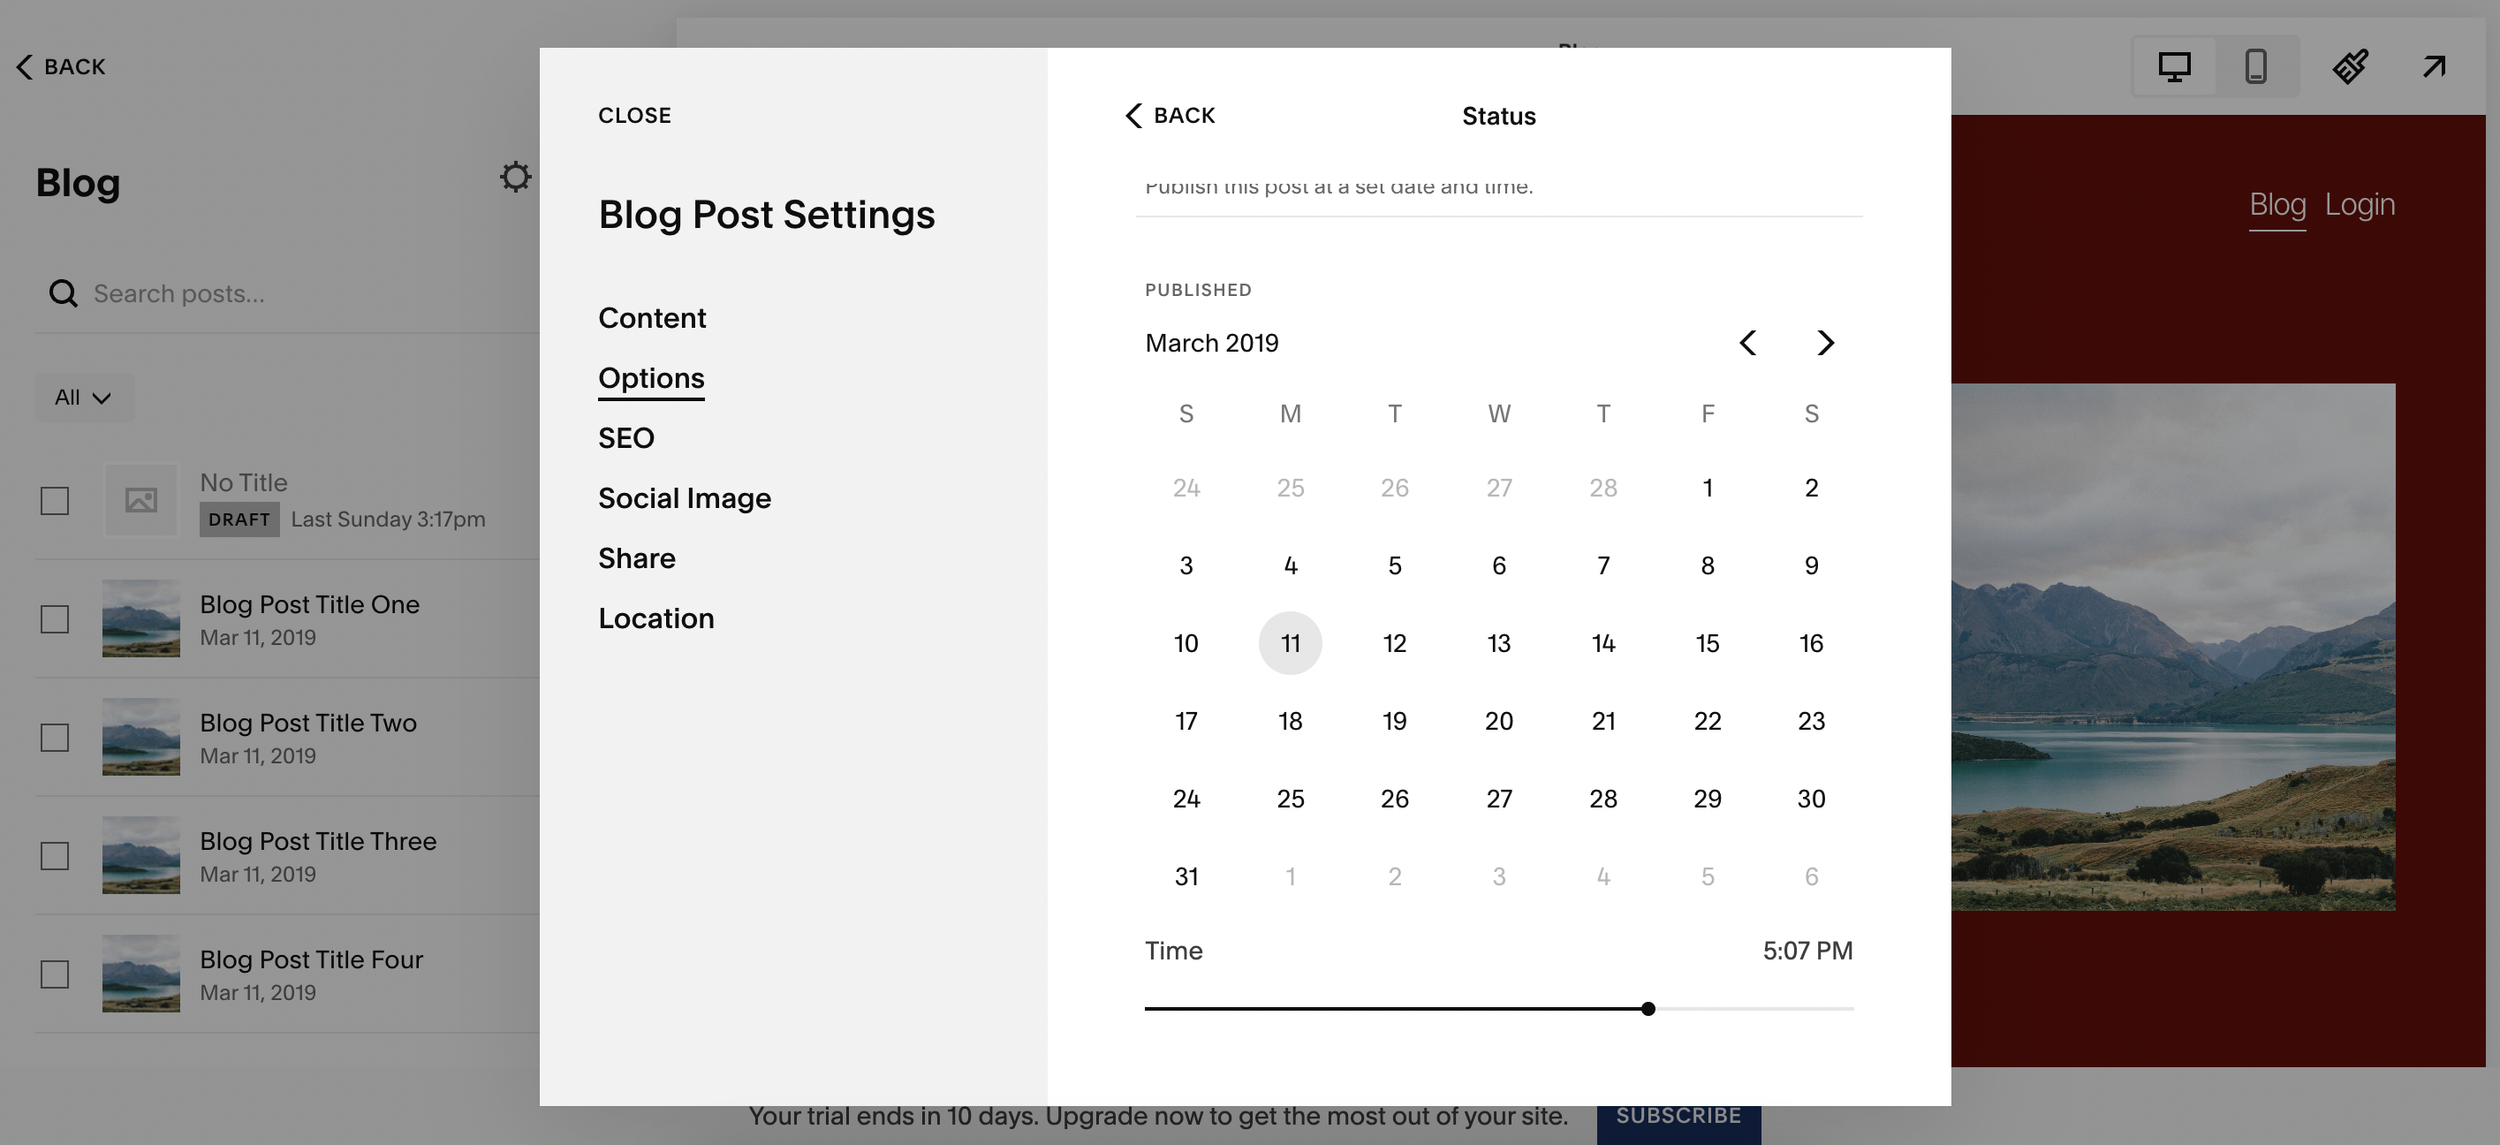Open Blog Post Title Three thumbnail
Viewport: 2500px width, 1145px height.
click(141, 856)
